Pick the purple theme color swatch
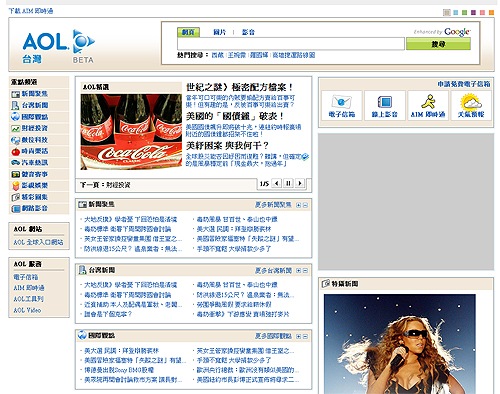 pos(473,13)
